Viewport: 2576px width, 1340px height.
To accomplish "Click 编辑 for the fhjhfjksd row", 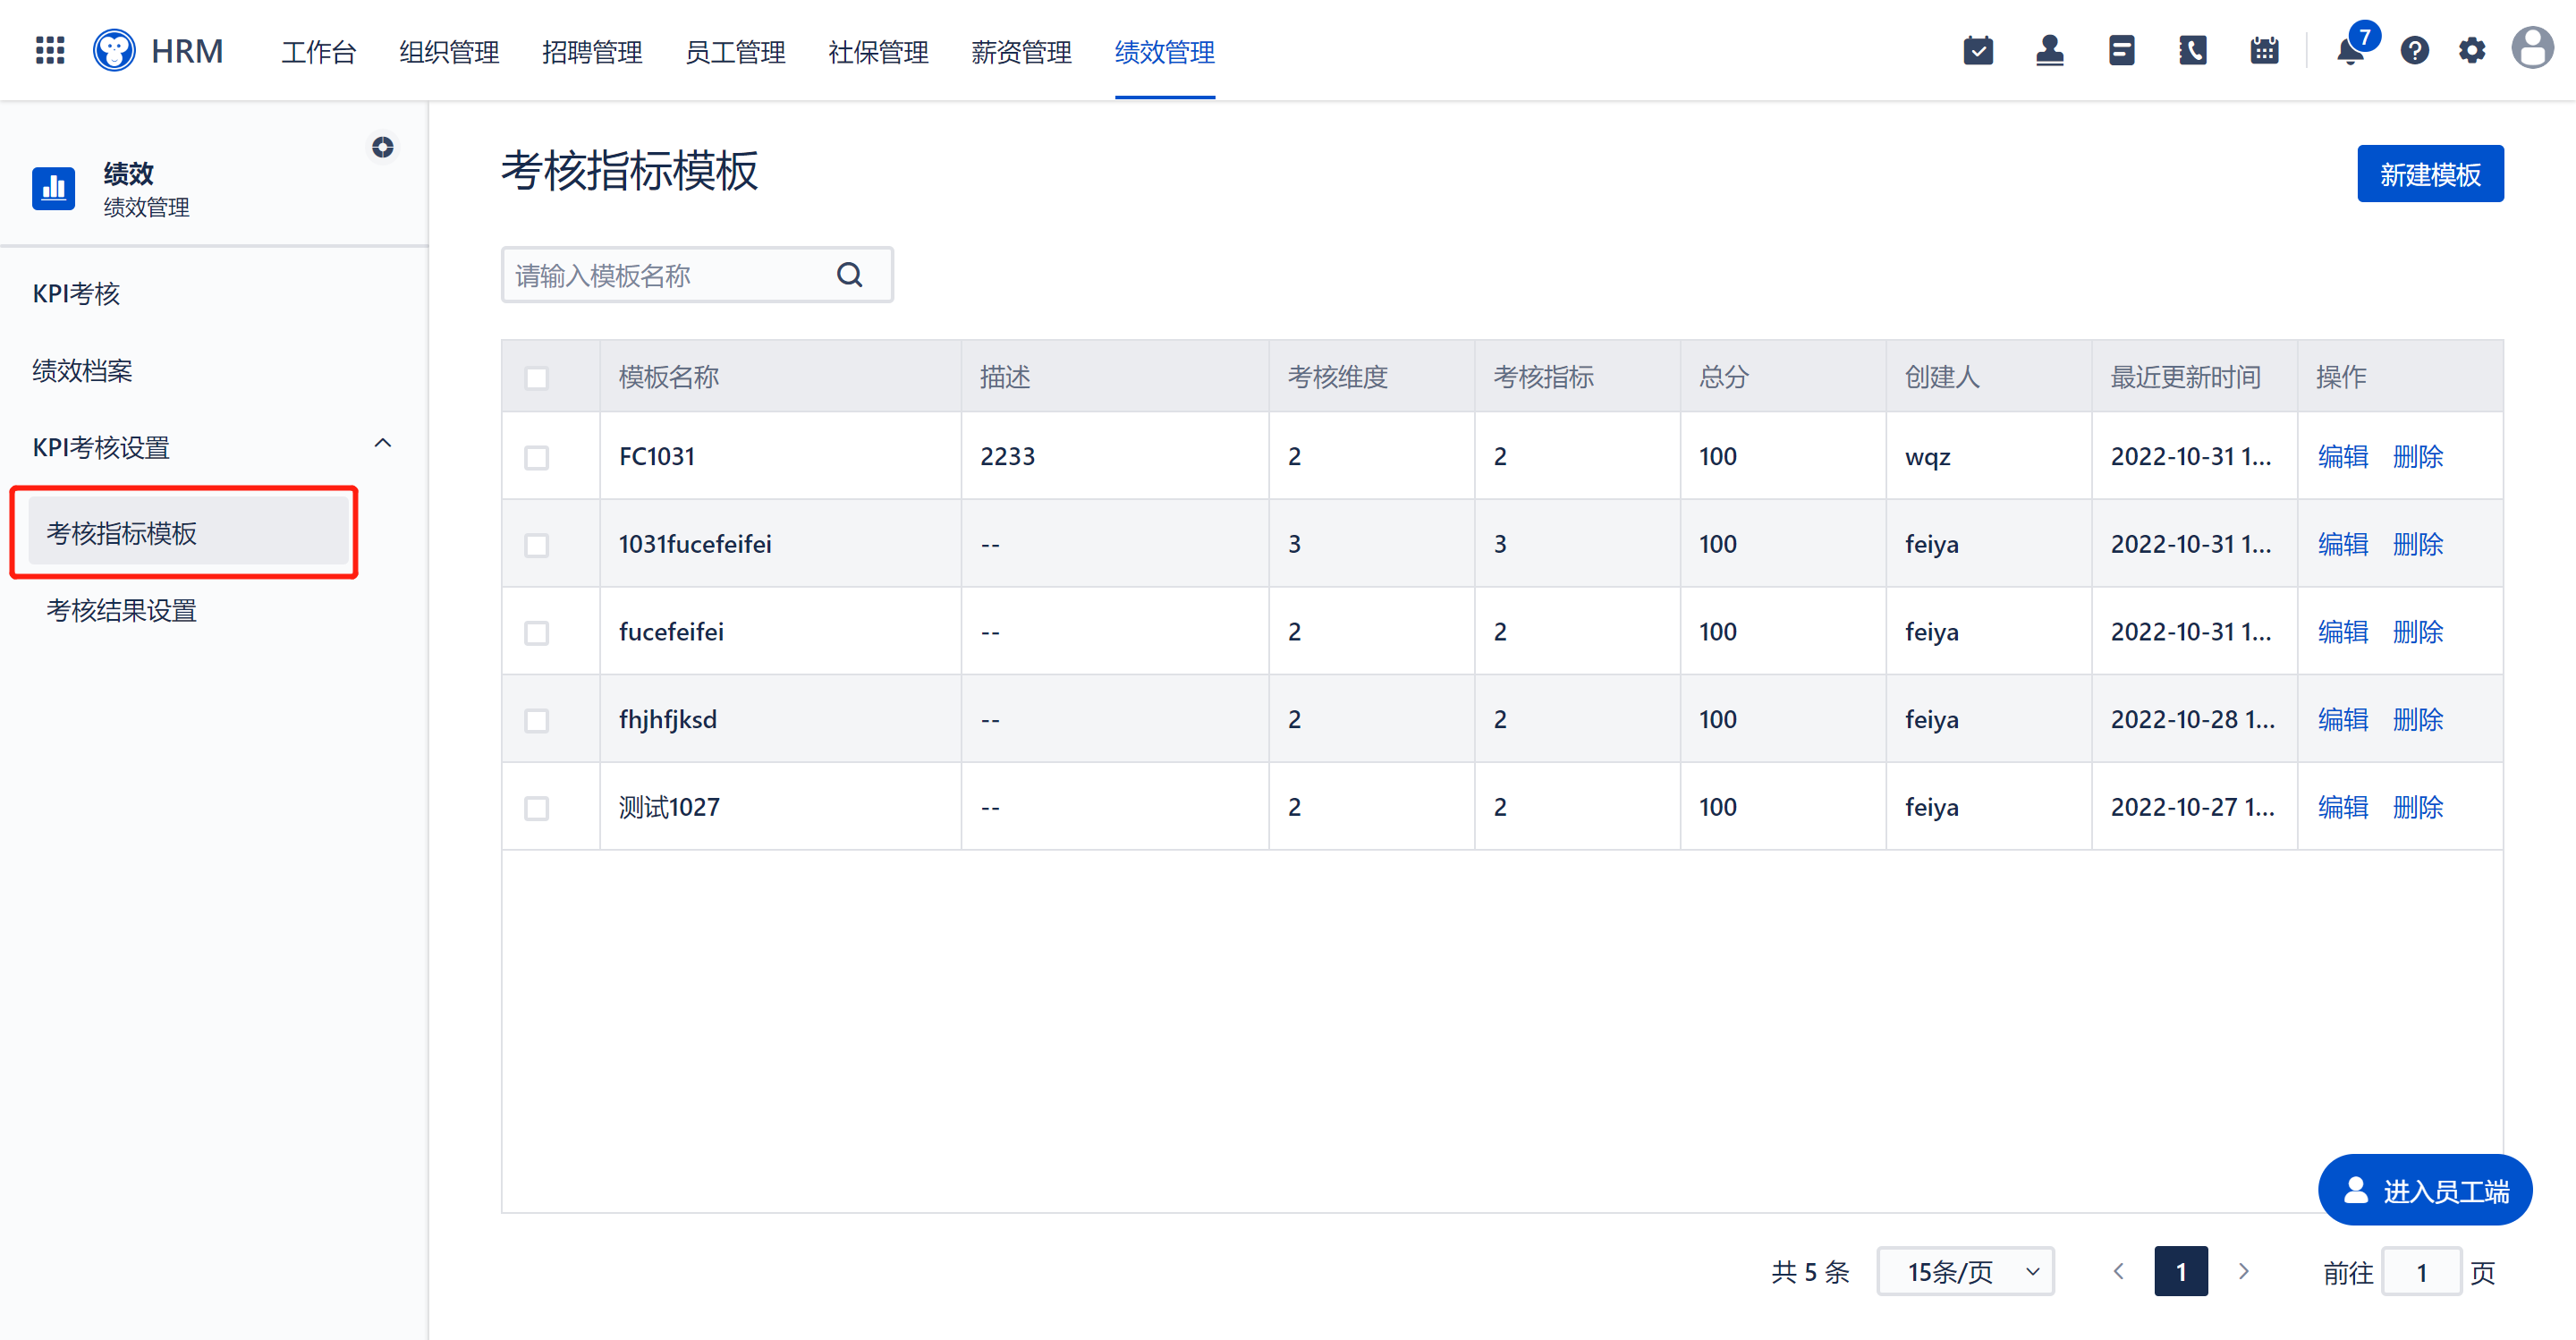I will [2342, 720].
